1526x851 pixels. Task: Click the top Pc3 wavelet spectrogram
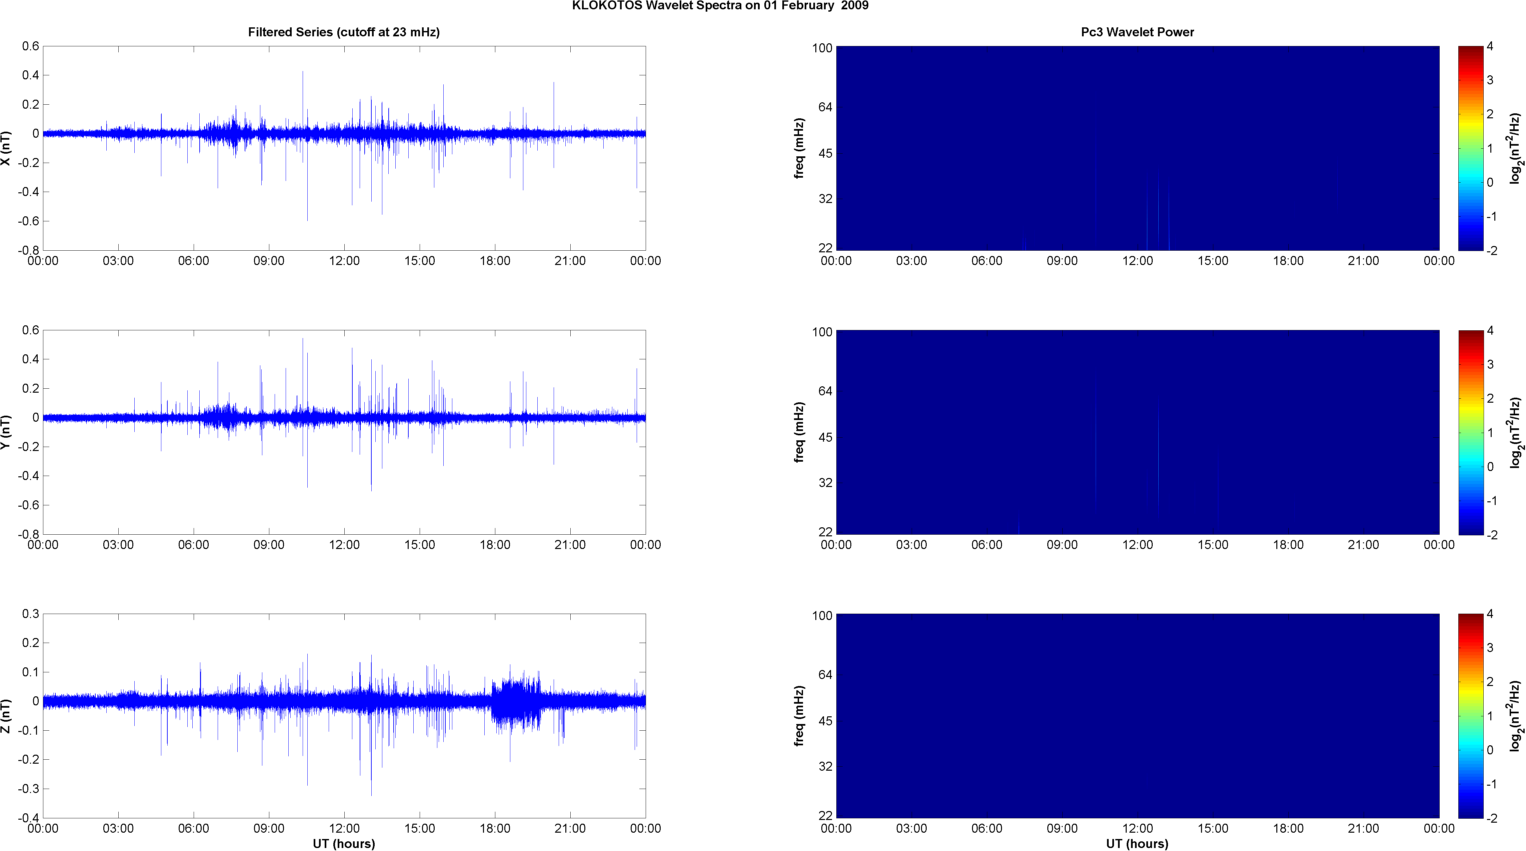[1137, 148]
